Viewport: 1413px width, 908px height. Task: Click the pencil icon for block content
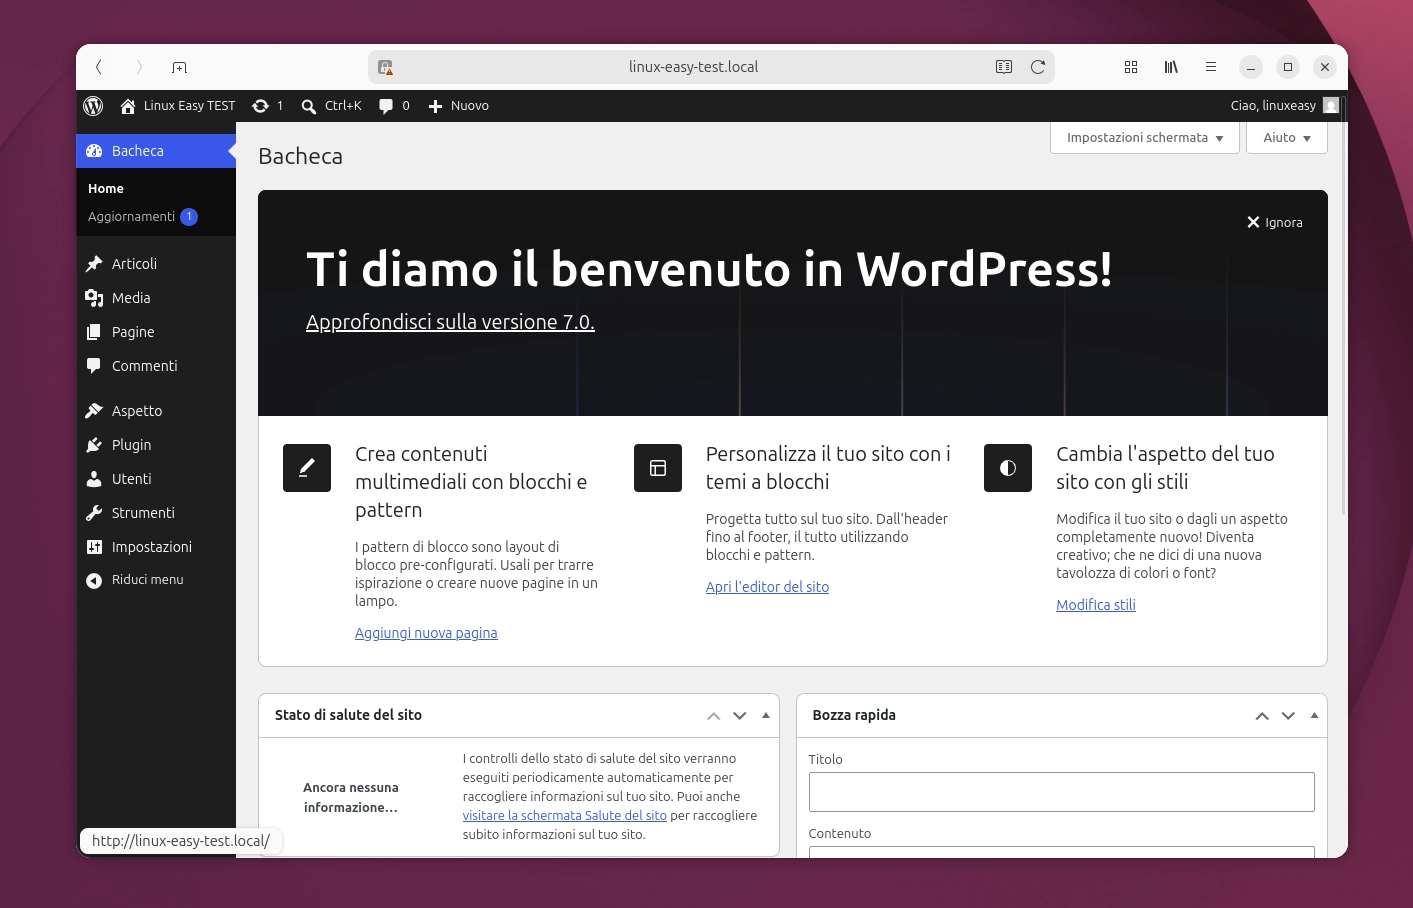pyautogui.click(x=307, y=468)
